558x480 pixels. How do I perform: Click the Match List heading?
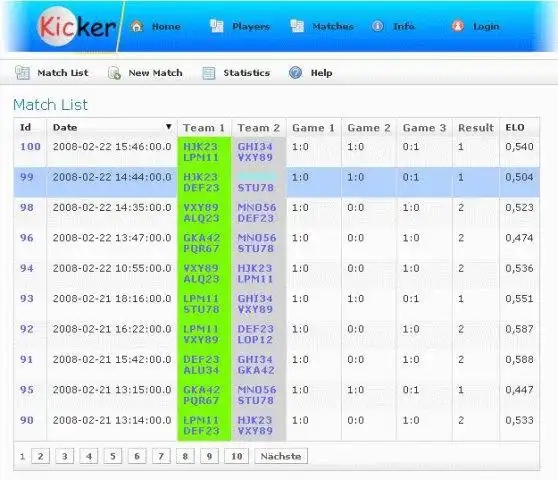pos(50,105)
